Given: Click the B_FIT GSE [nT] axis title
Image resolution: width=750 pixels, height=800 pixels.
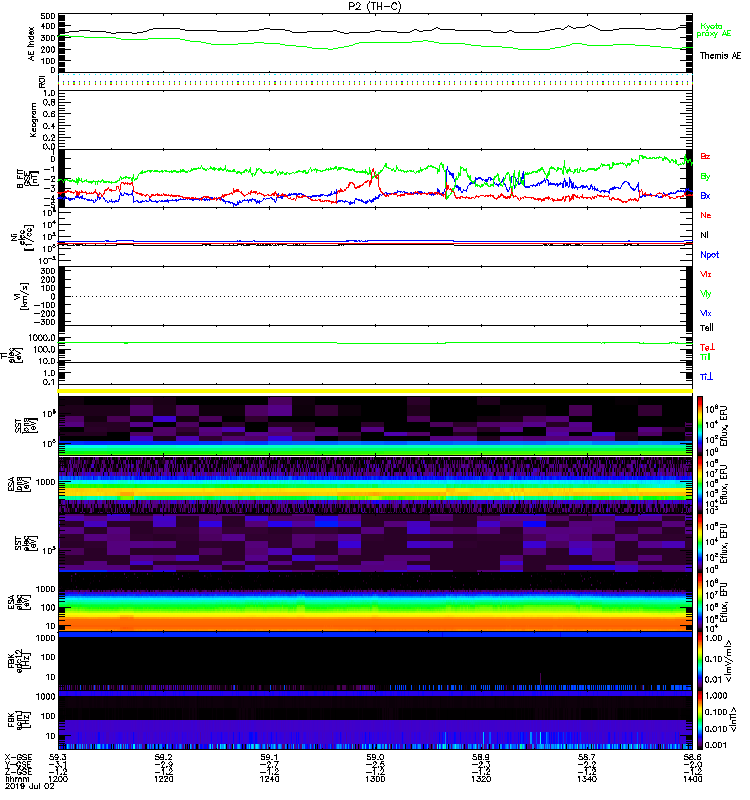Looking at the screenshot, I should click(x=28, y=179).
